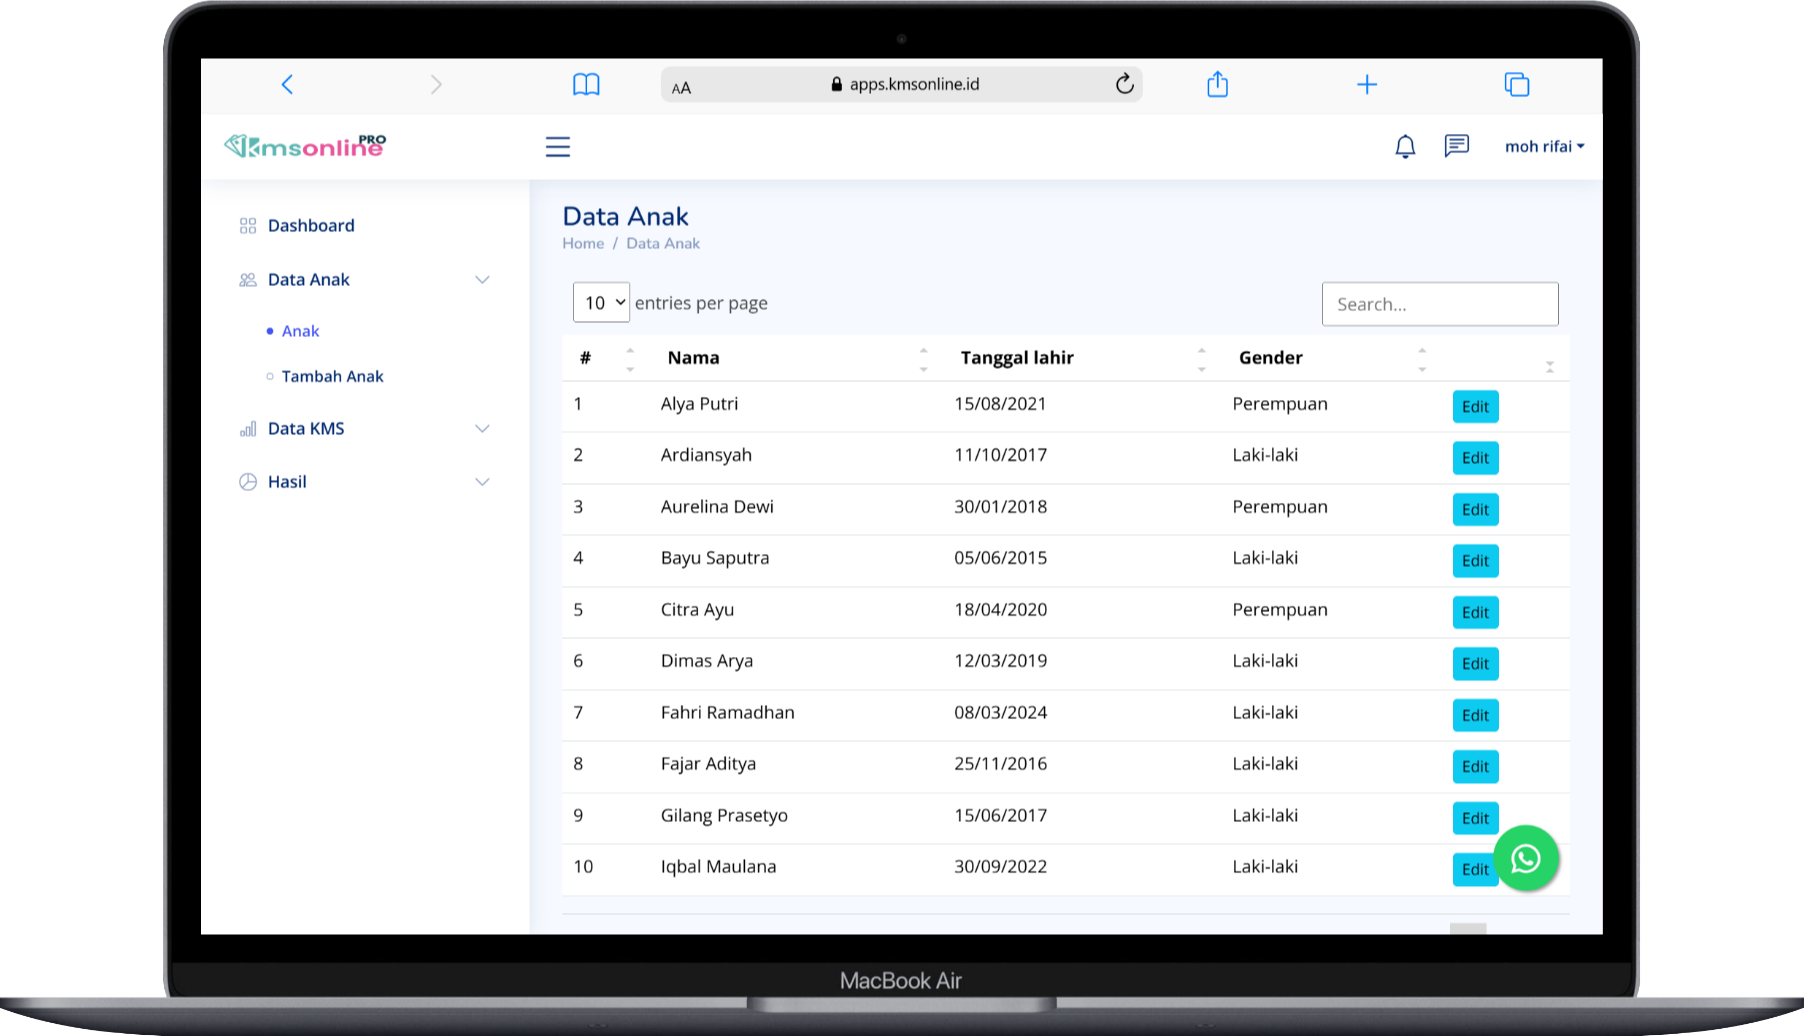Click the Safari share icon
1804x1036 pixels.
point(1217,85)
